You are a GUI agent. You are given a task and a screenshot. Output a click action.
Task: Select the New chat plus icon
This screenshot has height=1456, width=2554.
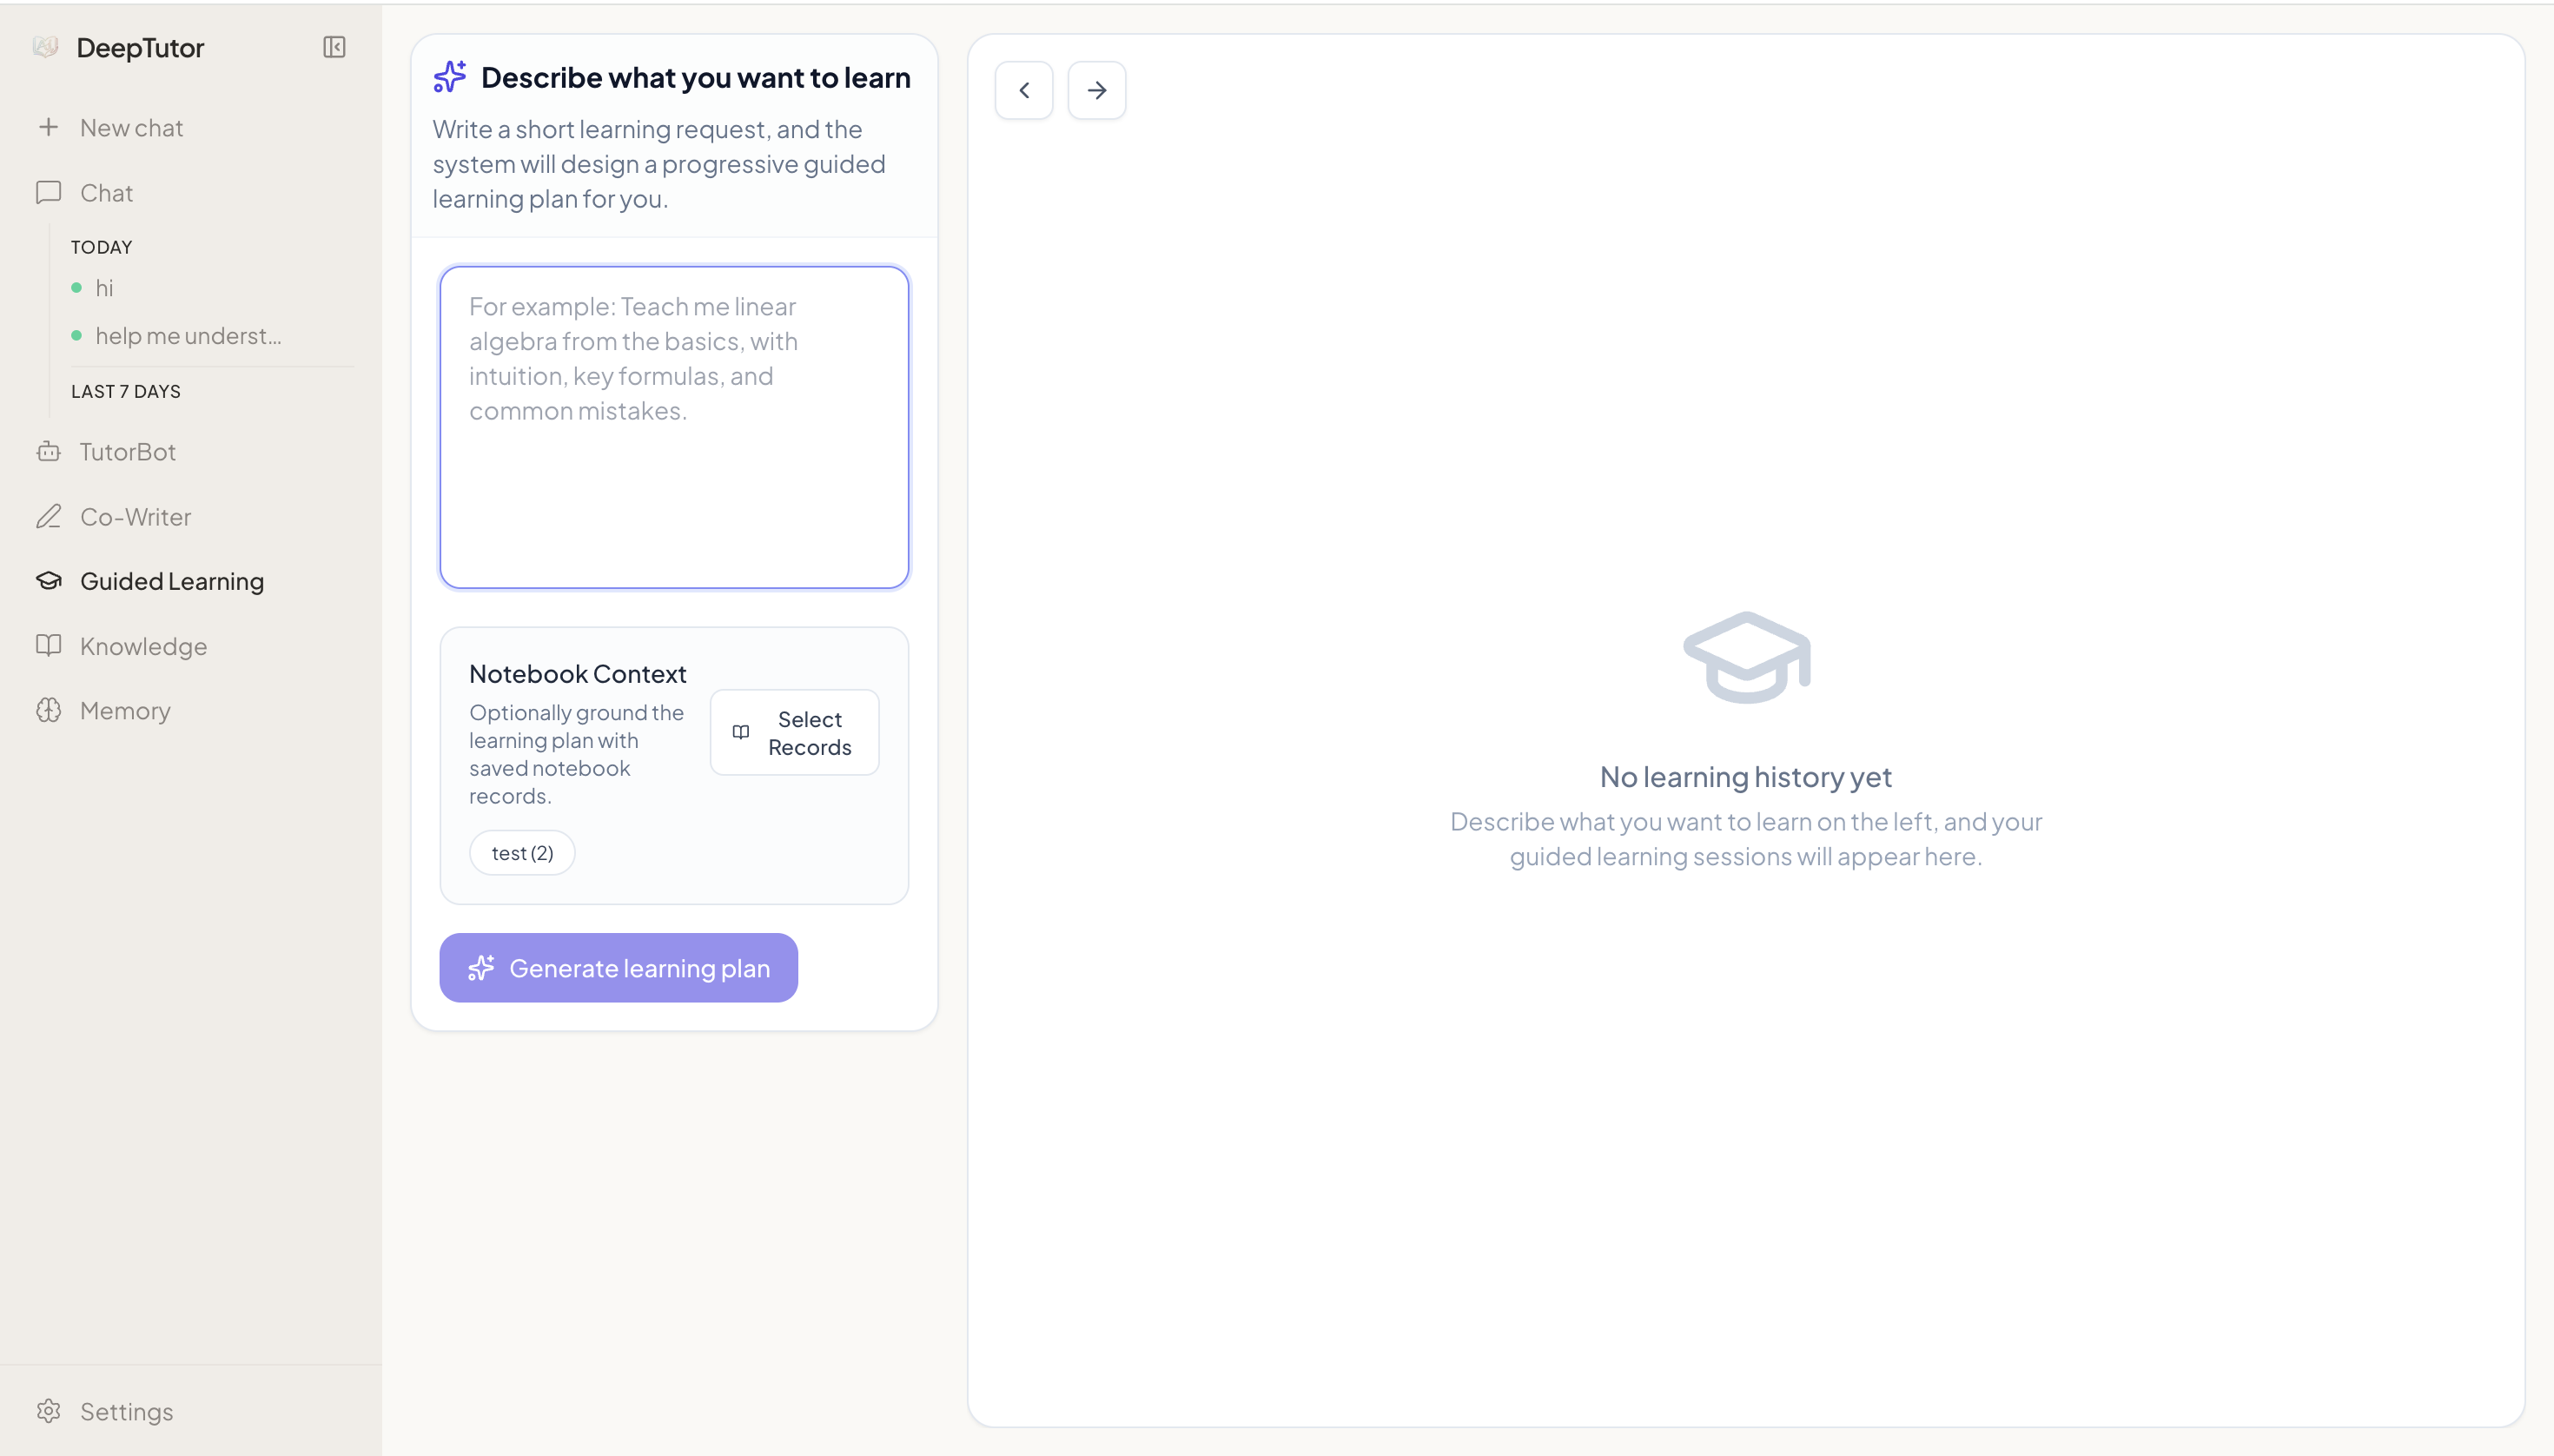pyautogui.click(x=48, y=127)
